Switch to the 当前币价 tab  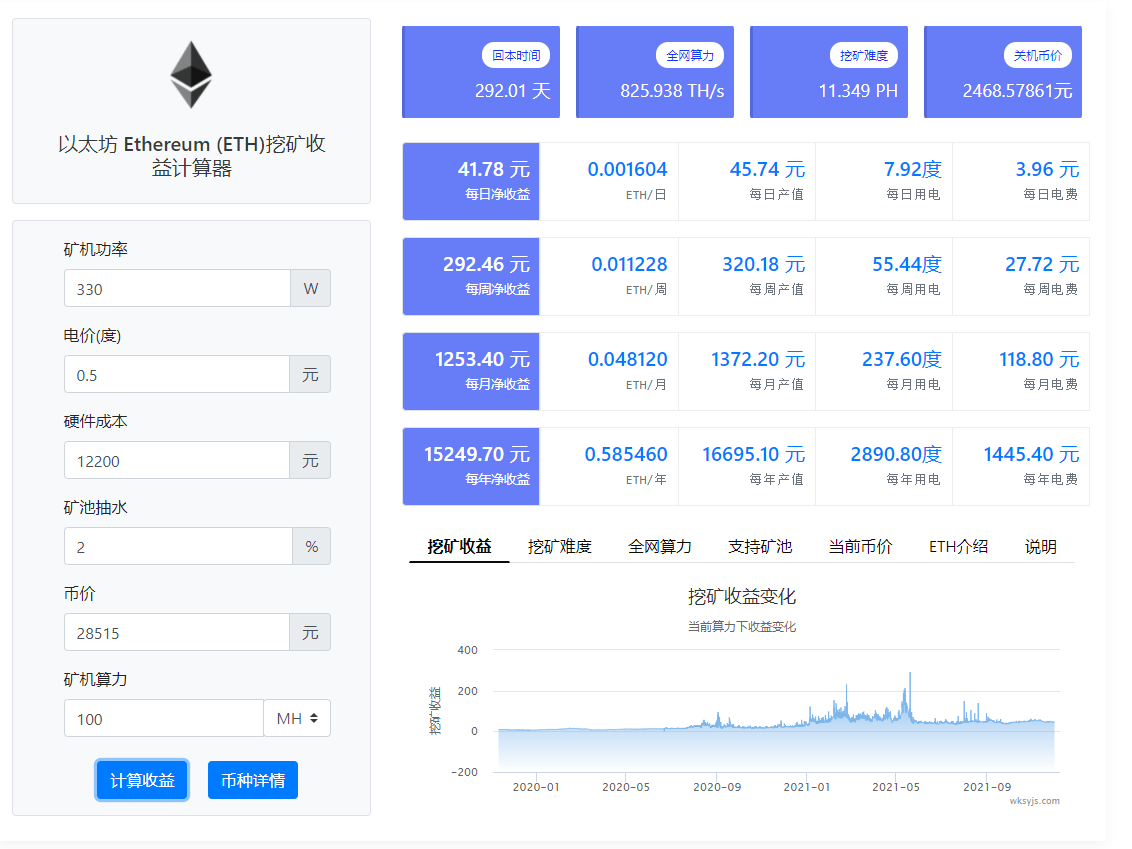(861, 547)
